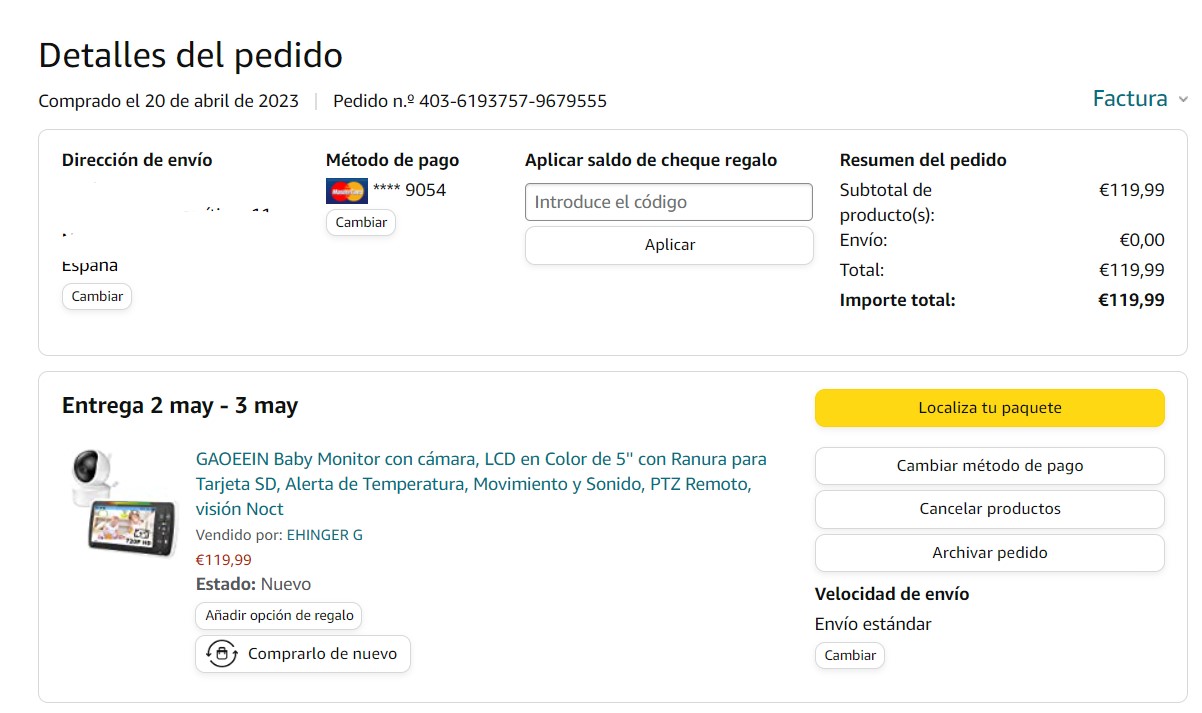This screenshot has height=713, width=1202.
Task: Click Cancelar productos button
Action: point(989,509)
